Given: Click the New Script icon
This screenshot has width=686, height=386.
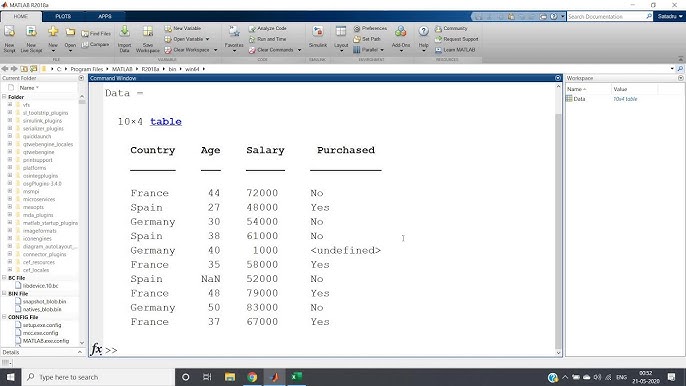Looking at the screenshot, I should click(9, 32).
